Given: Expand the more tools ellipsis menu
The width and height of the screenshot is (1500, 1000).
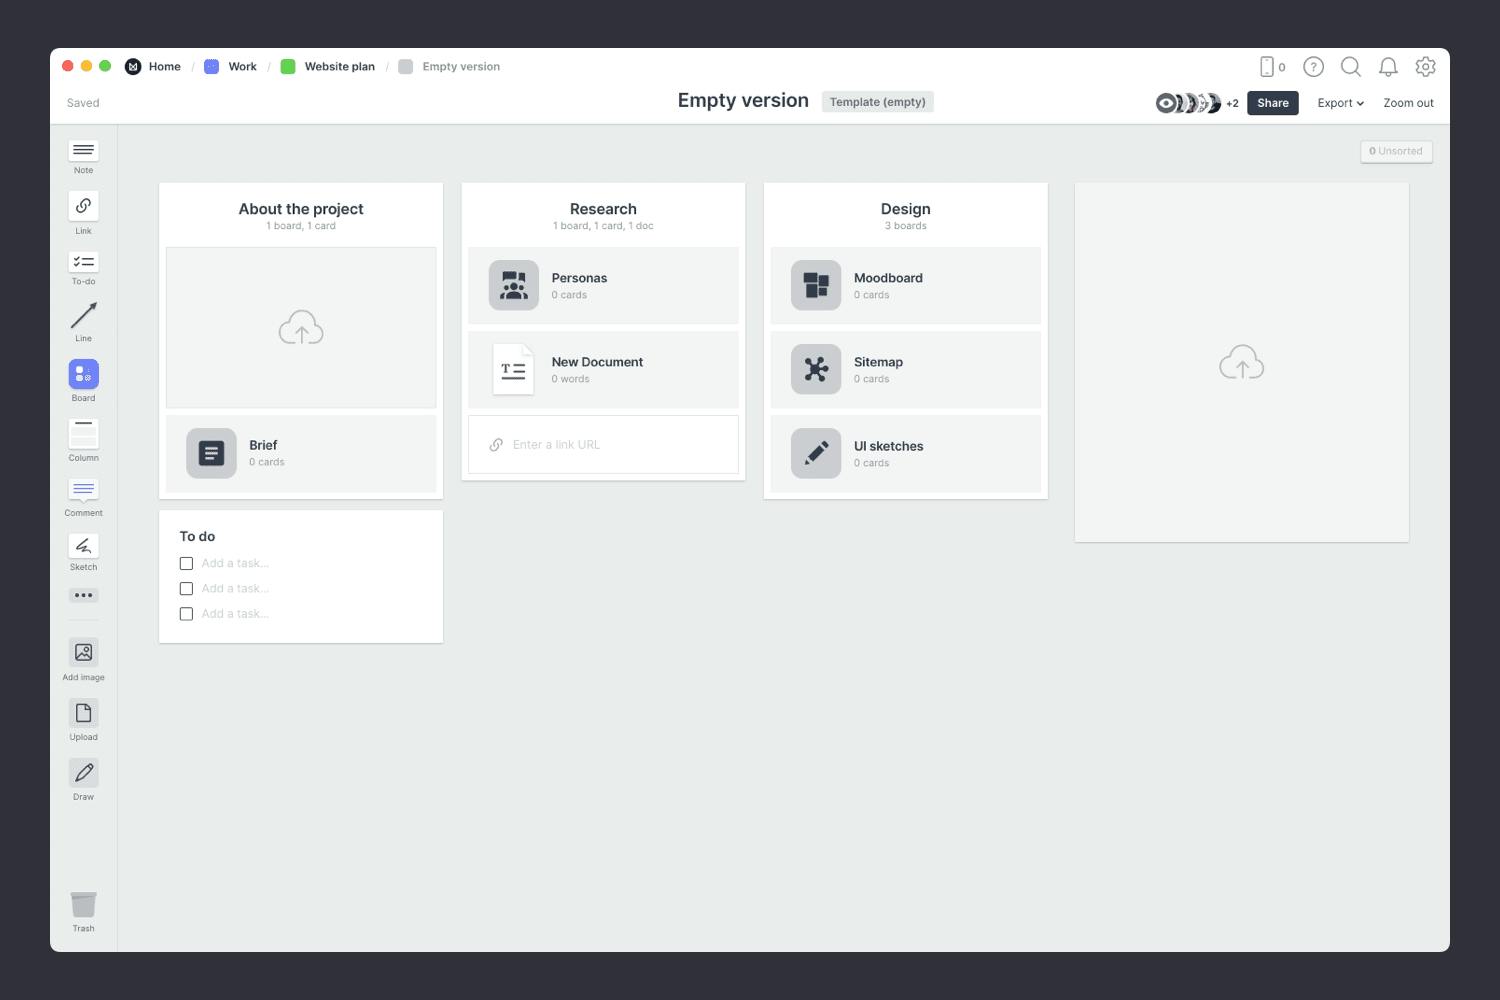Looking at the screenshot, I should (x=83, y=595).
